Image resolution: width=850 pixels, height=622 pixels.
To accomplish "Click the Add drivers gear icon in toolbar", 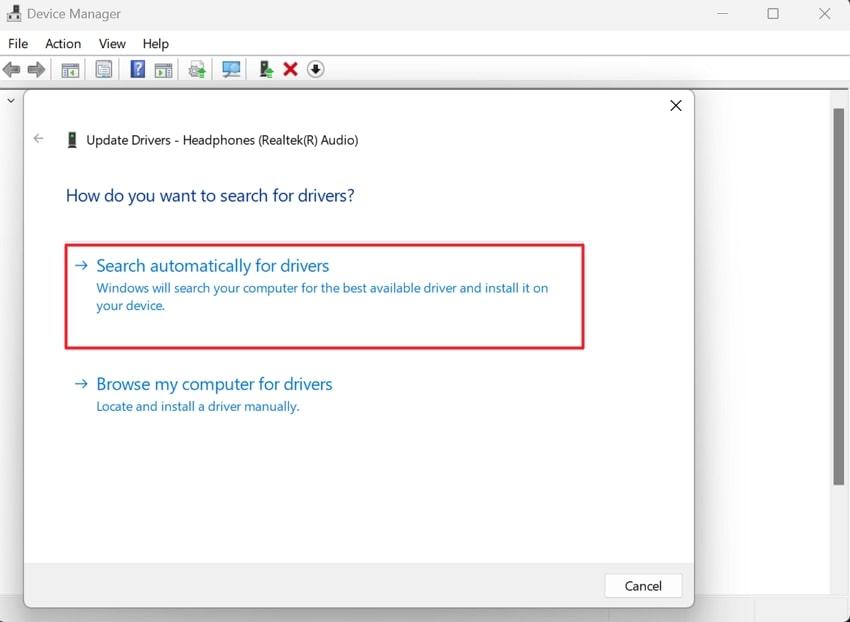I will [197, 69].
